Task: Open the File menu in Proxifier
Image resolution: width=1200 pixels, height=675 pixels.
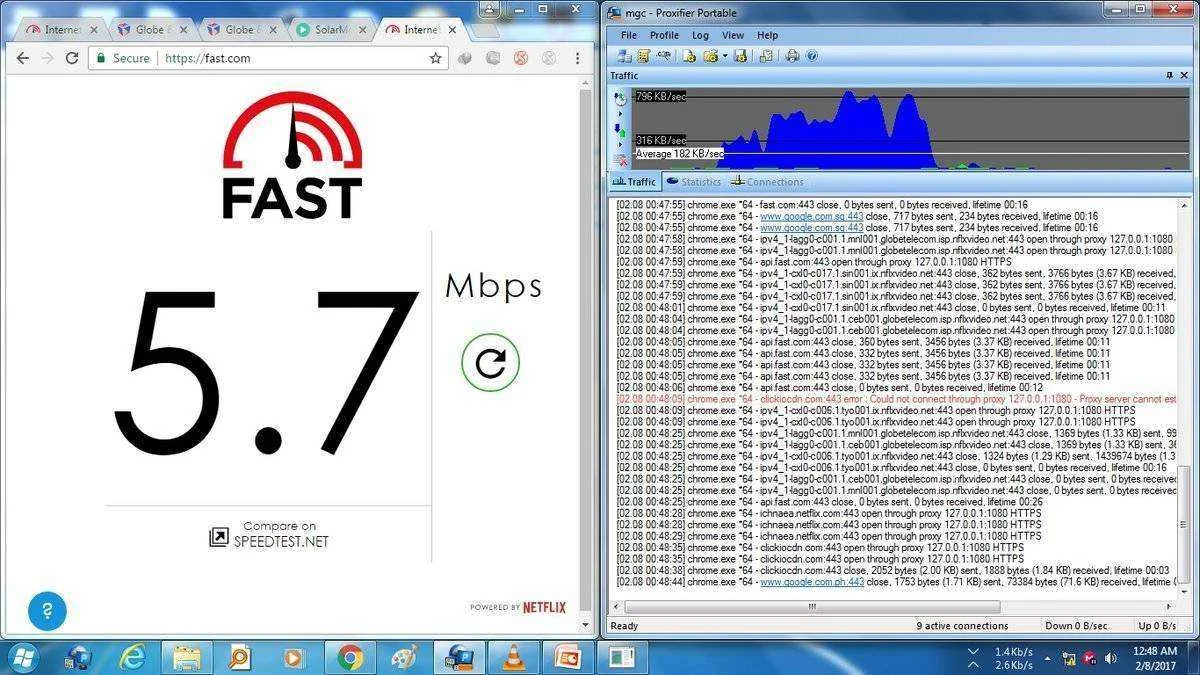Action: point(629,35)
